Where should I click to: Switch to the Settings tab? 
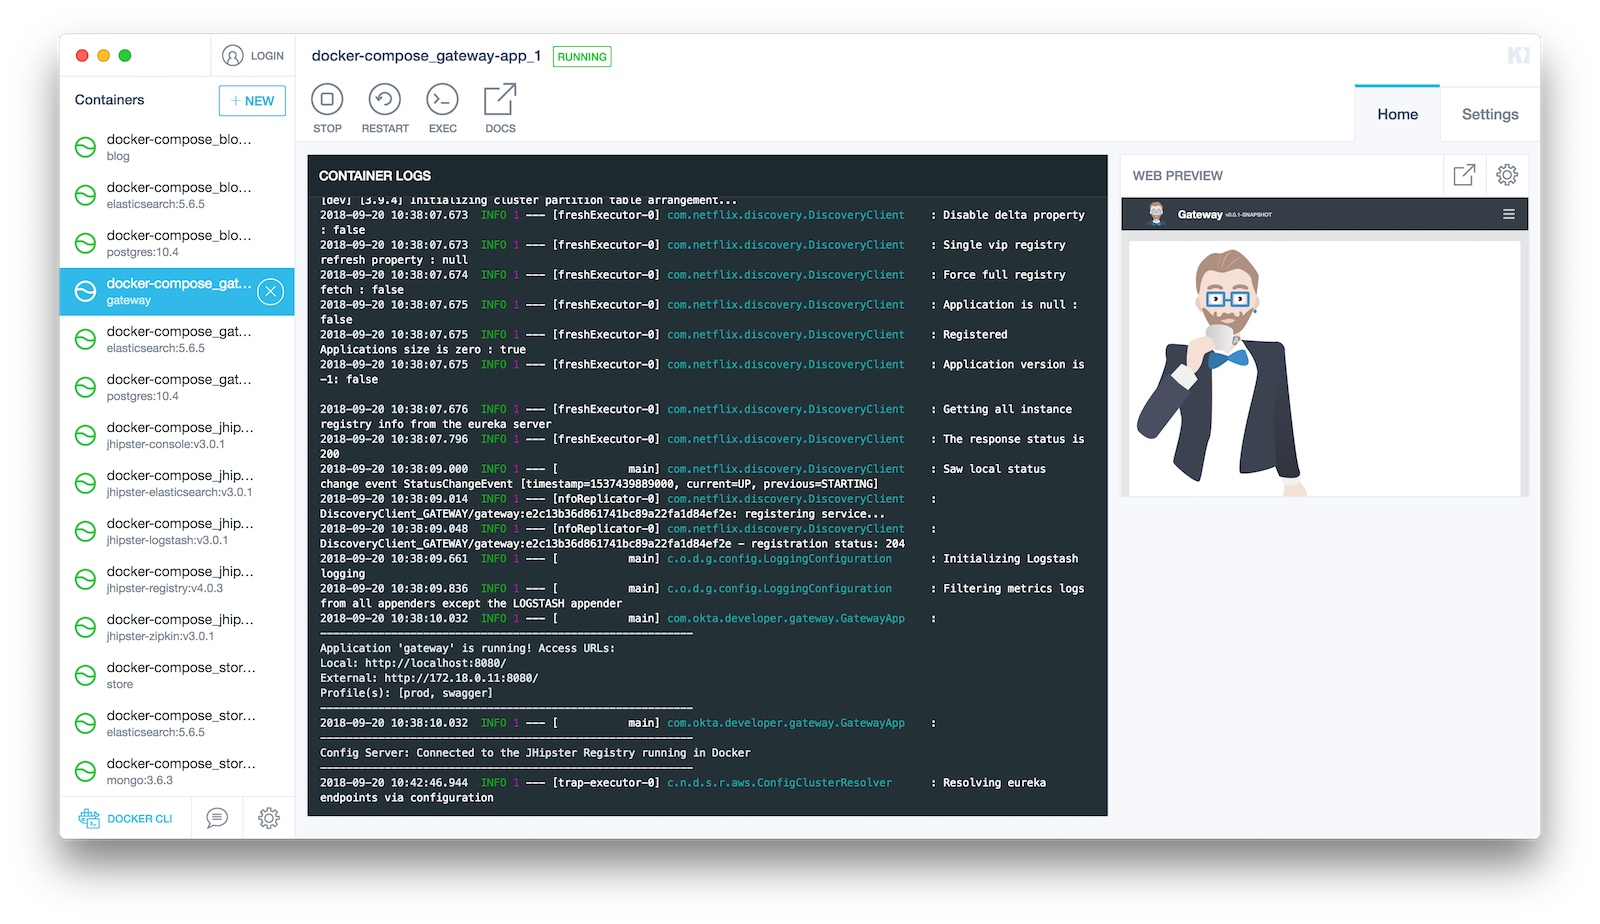(x=1489, y=113)
